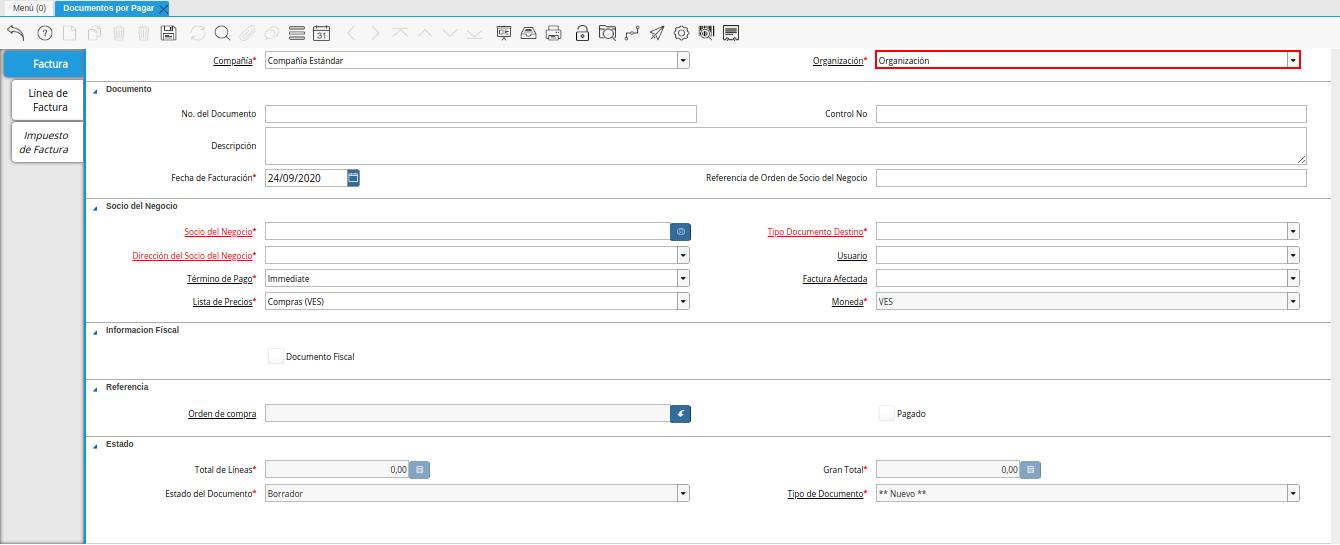The height and width of the screenshot is (545, 1340).
Task: Enable the Documento Fiscal checkbox
Action: [x=276, y=356]
